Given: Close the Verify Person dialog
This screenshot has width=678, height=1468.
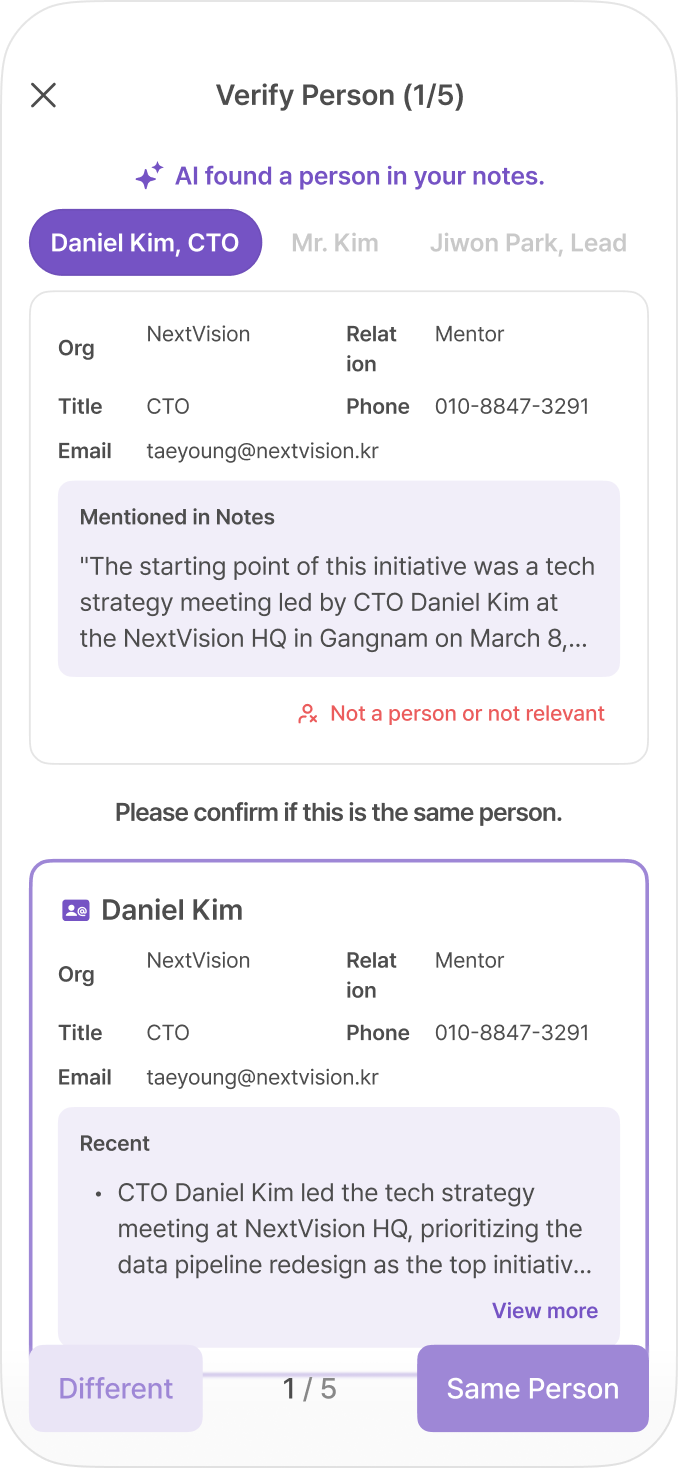Looking at the screenshot, I should click(x=43, y=95).
